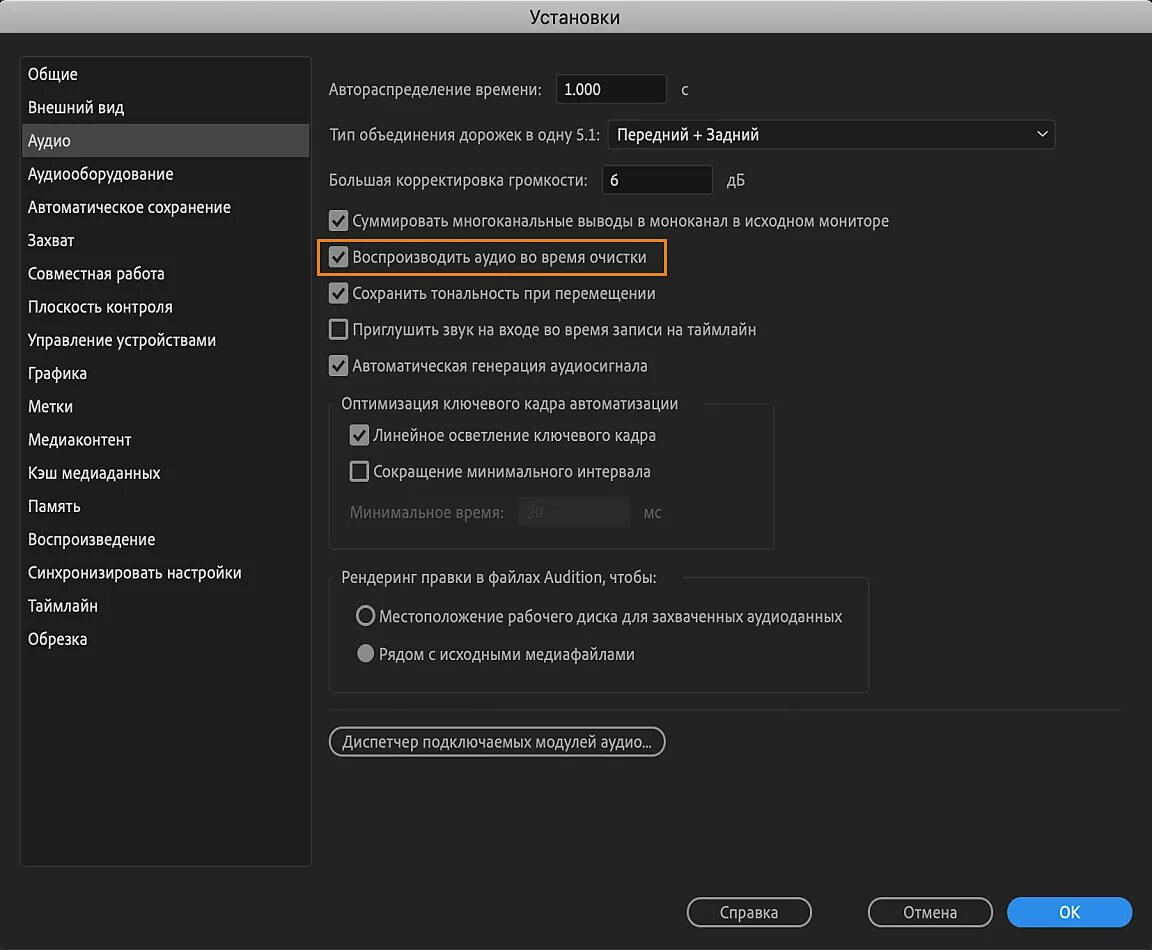The width and height of the screenshot is (1152, 950).
Task: Enable Приглушить звук на входе во время записи
Action: [338, 329]
